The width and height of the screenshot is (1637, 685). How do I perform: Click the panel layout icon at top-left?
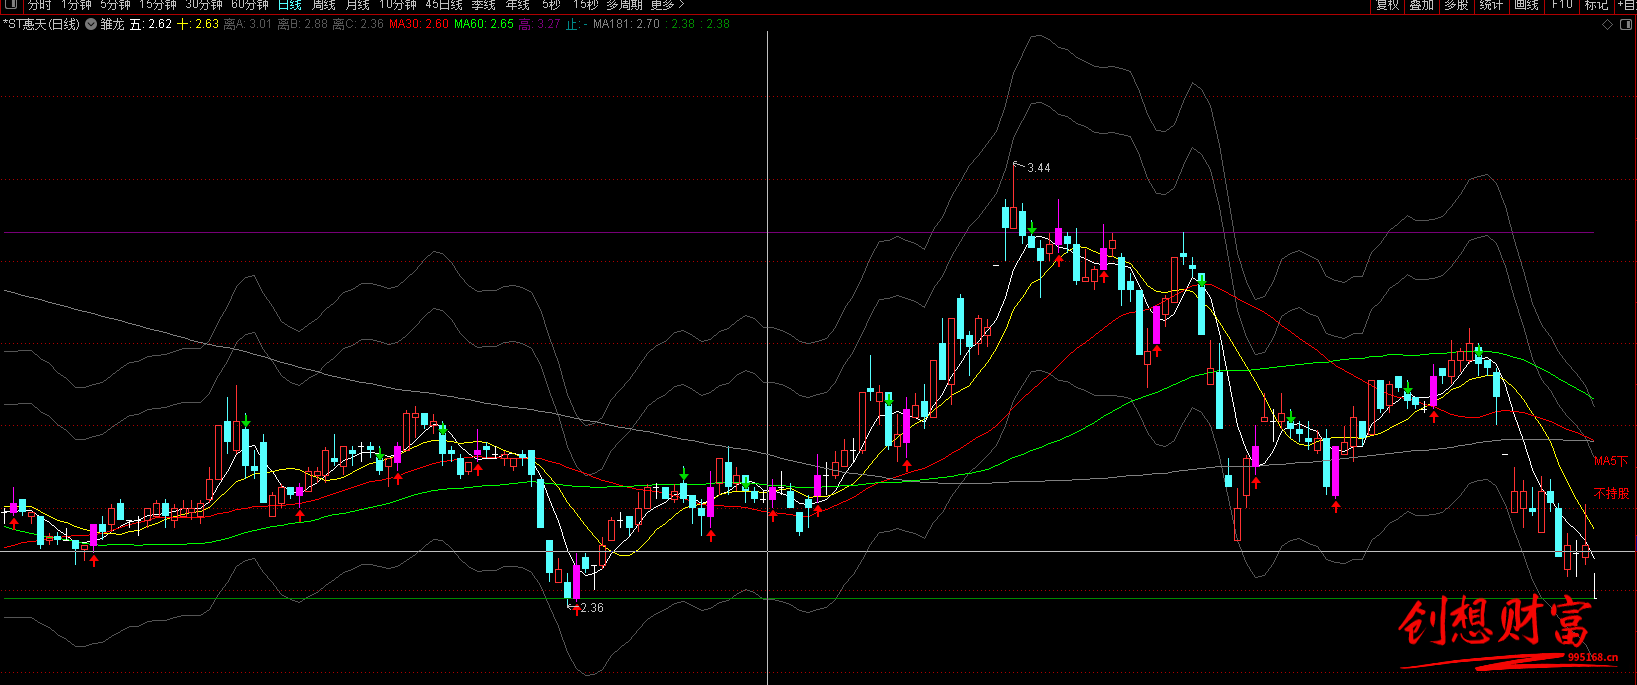(x=11, y=5)
